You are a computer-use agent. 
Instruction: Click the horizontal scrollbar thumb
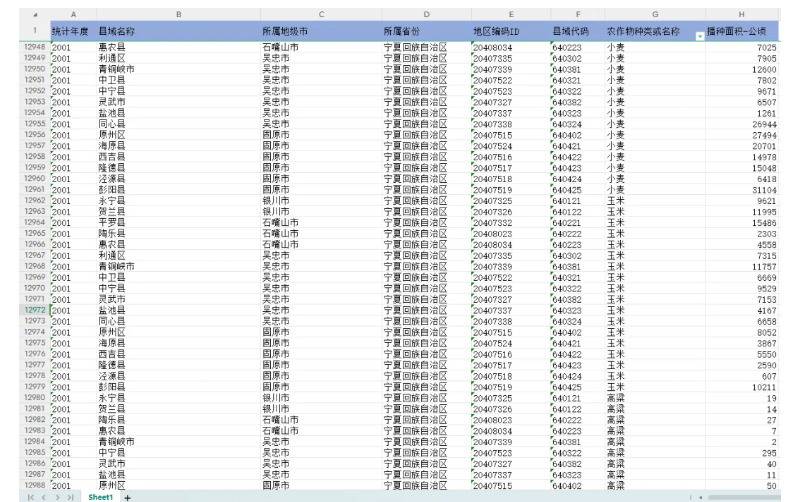[743, 497]
